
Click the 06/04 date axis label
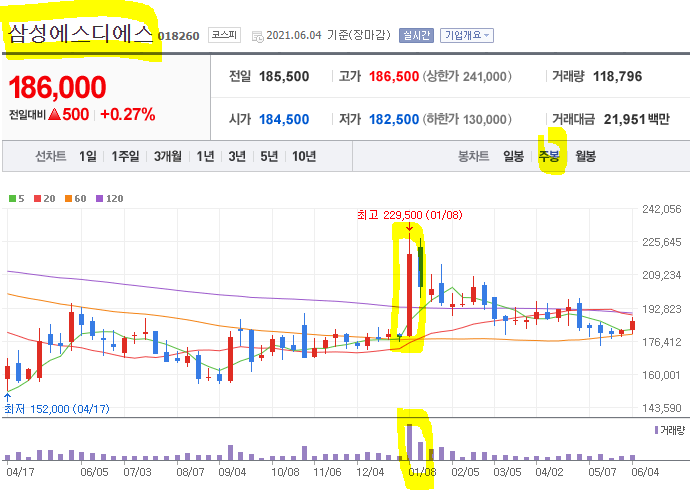coord(645,472)
